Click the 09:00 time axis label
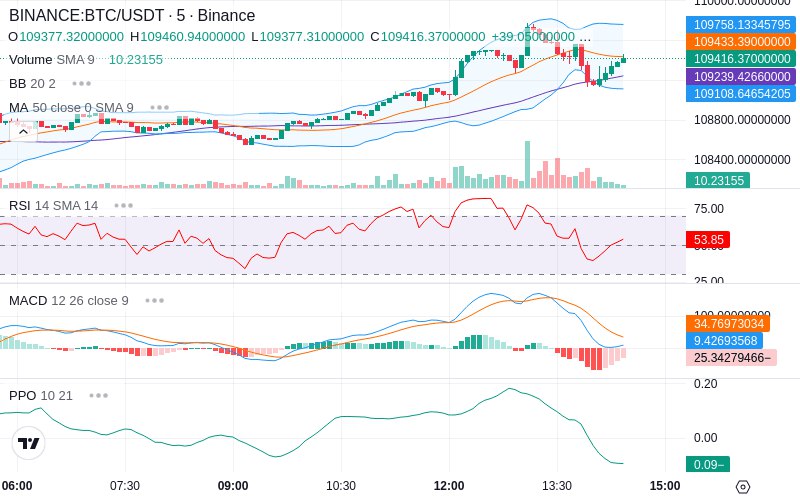The width and height of the screenshot is (800, 500). click(233, 486)
